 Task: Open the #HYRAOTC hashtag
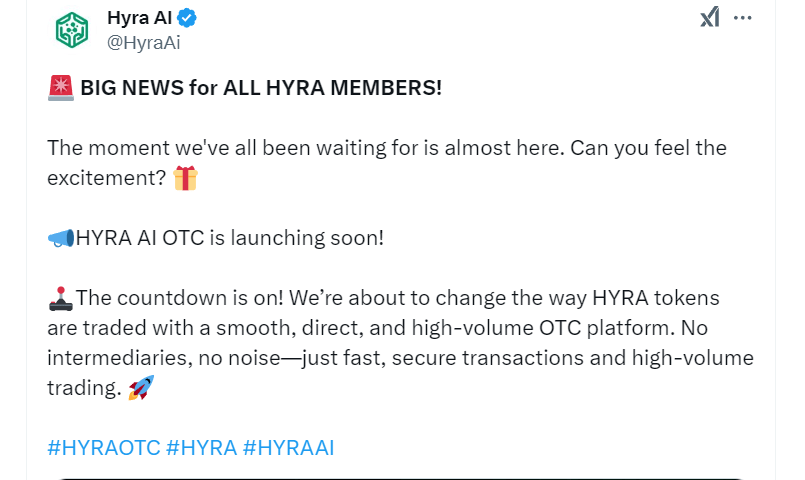(x=103, y=447)
